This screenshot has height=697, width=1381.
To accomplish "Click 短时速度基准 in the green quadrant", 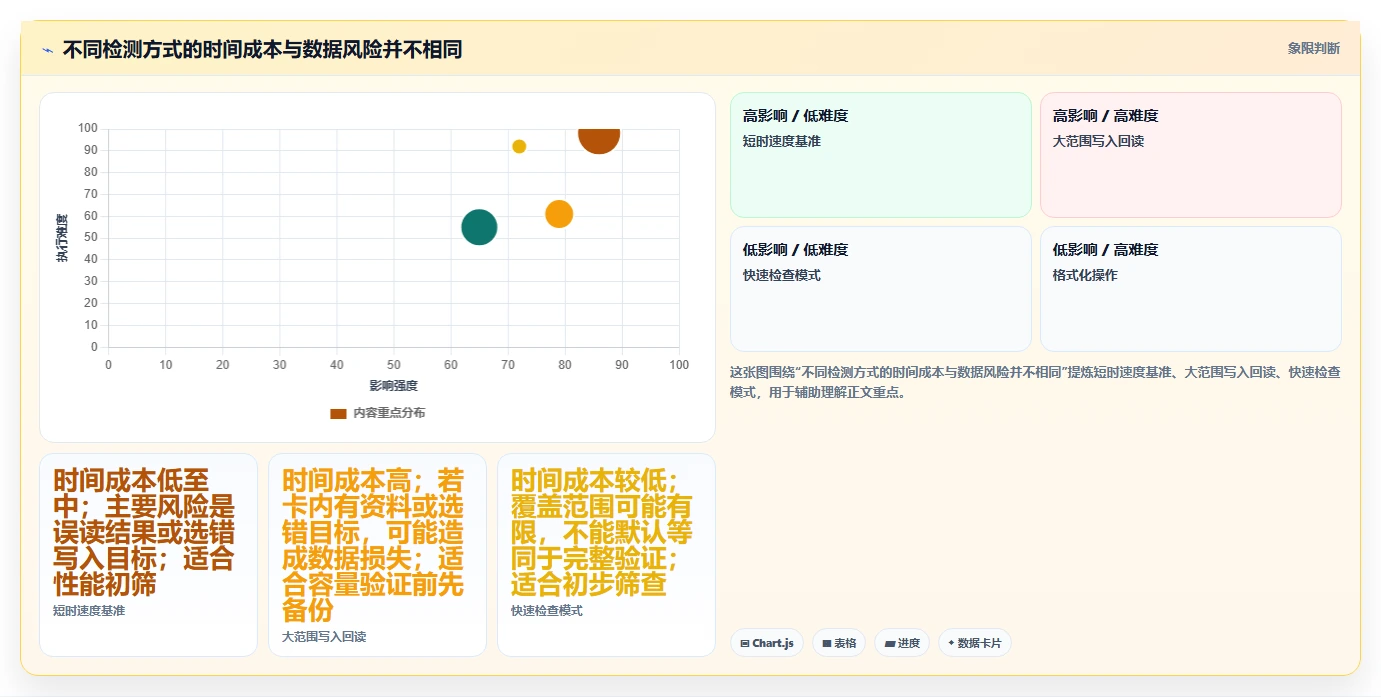I will [782, 142].
